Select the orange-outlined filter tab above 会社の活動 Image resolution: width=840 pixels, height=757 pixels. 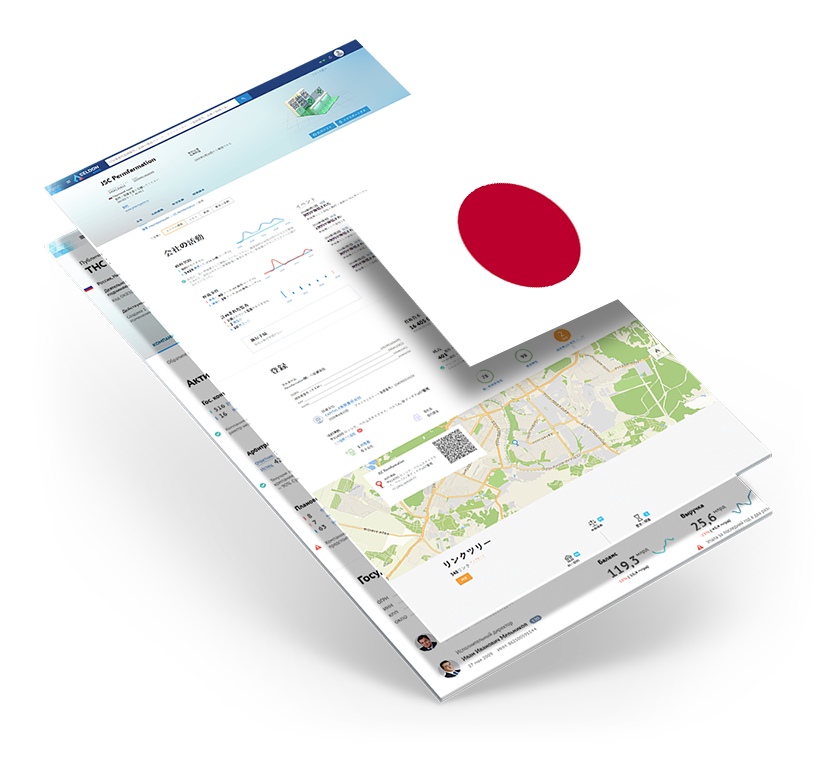[173, 229]
